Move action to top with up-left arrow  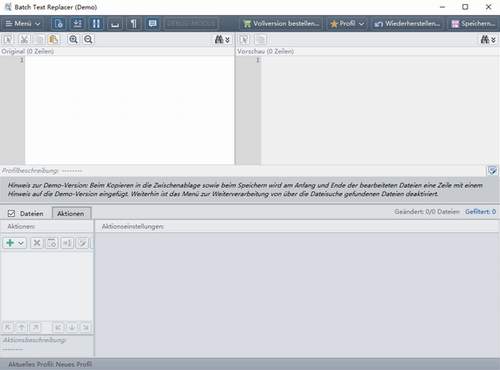pyautogui.click(x=8, y=328)
